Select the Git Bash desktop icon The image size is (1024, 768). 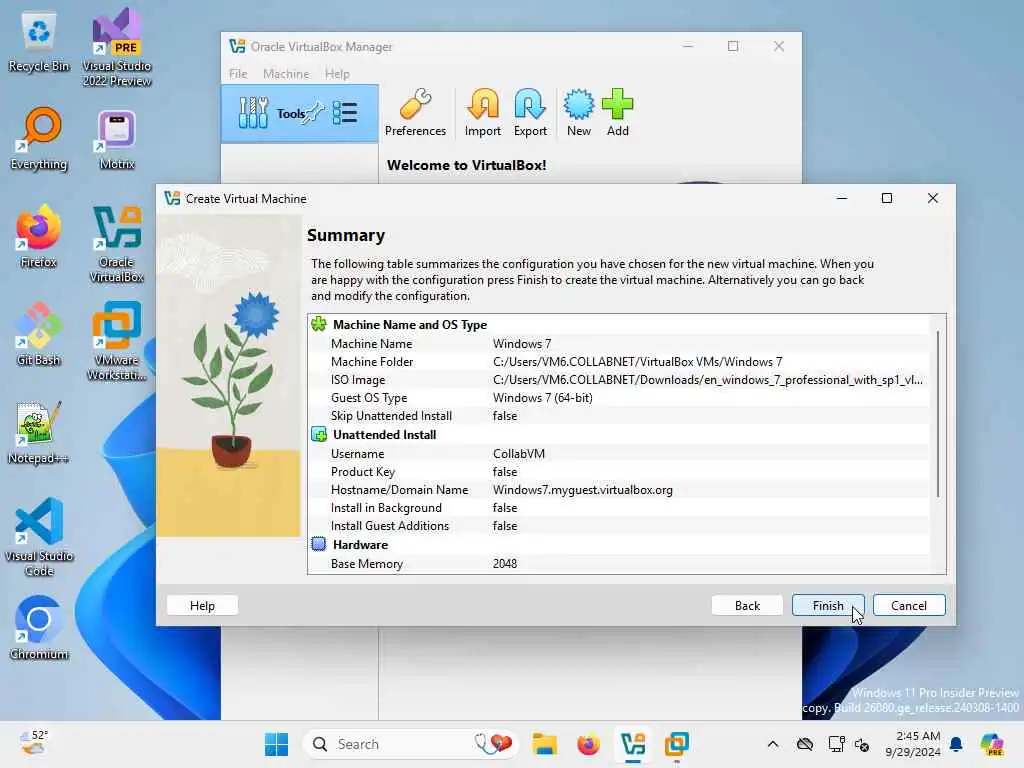pyautogui.click(x=39, y=334)
